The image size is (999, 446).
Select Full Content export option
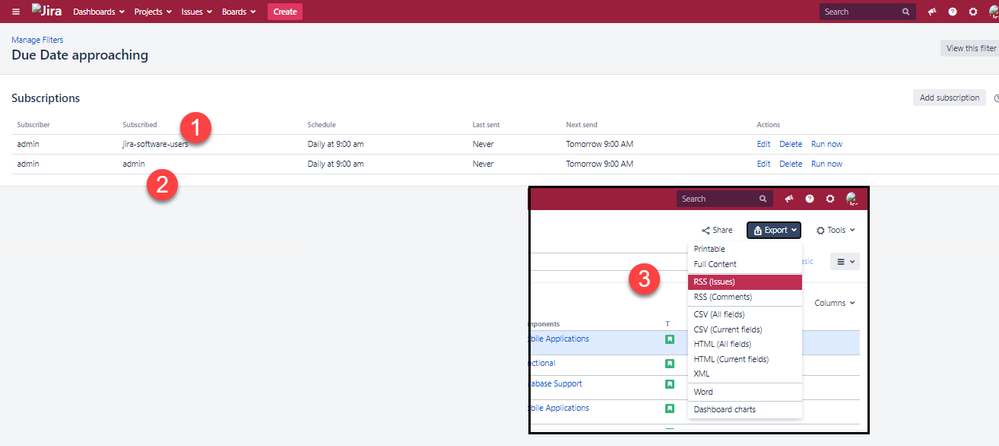tap(745, 264)
